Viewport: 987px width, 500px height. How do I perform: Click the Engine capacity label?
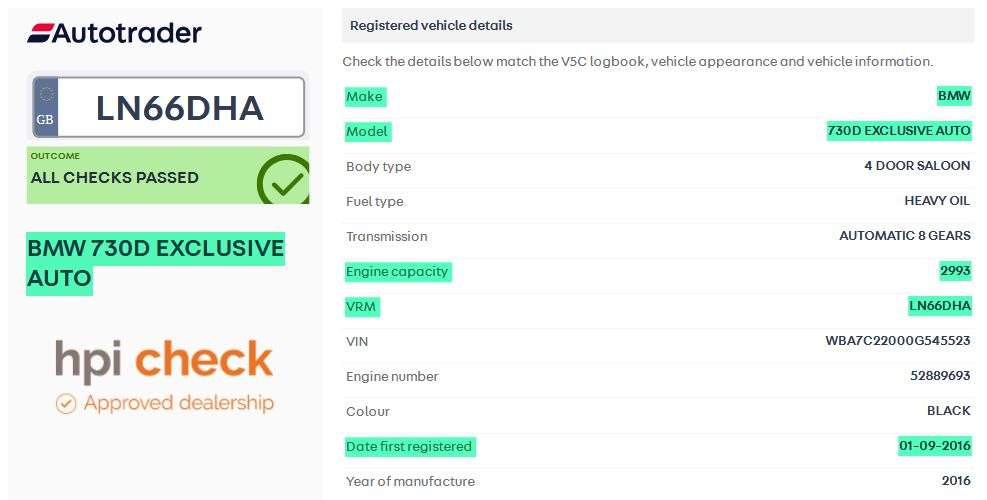click(397, 271)
